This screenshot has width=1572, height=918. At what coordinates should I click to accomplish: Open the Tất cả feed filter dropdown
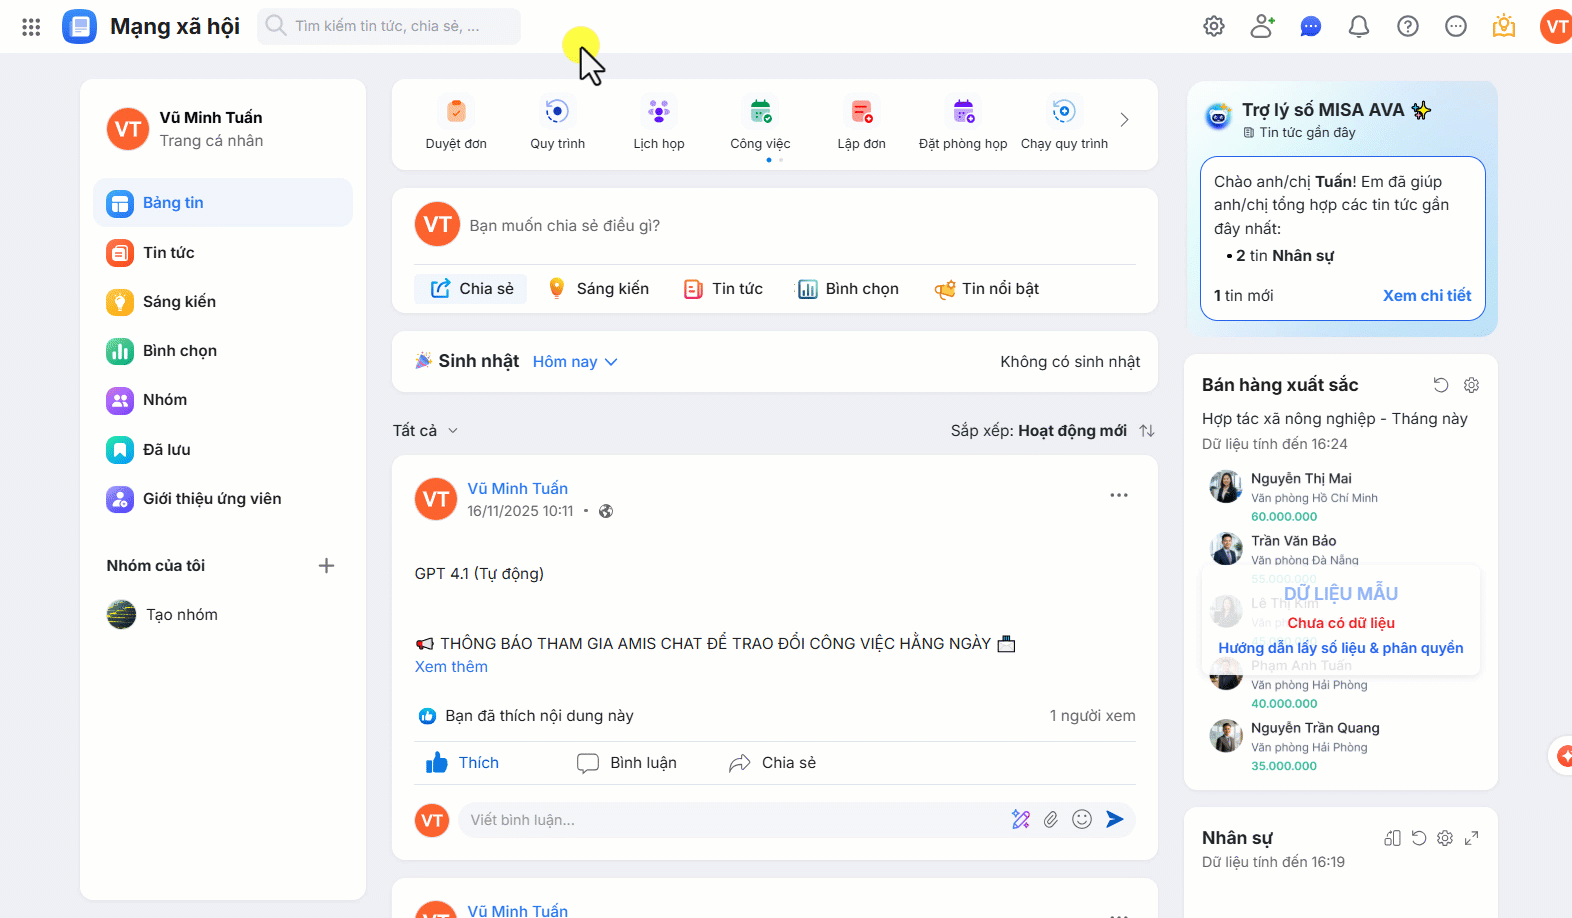coord(425,431)
